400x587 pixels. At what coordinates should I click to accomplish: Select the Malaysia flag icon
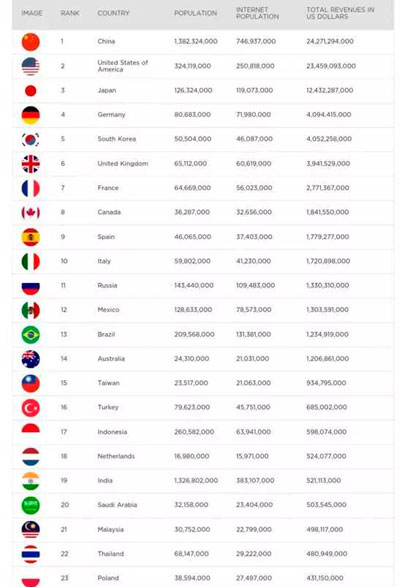click(30, 529)
